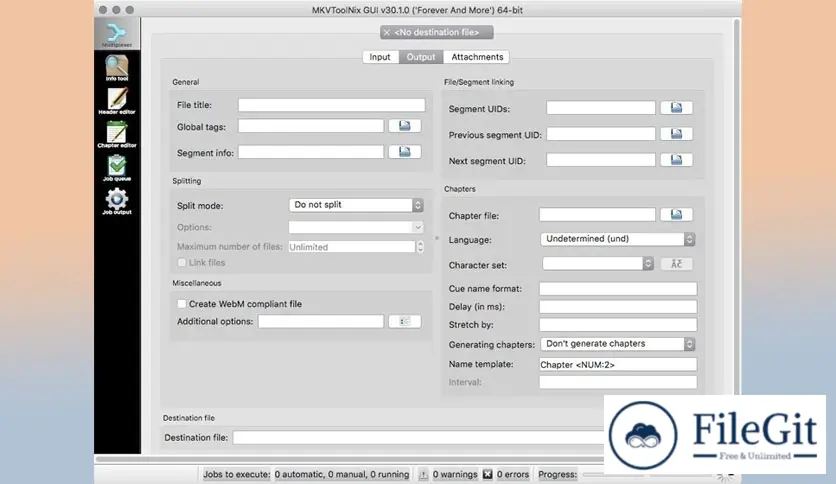Open the Additional options editor button
Screen dimensions: 836x484
(x=405, y=321)
